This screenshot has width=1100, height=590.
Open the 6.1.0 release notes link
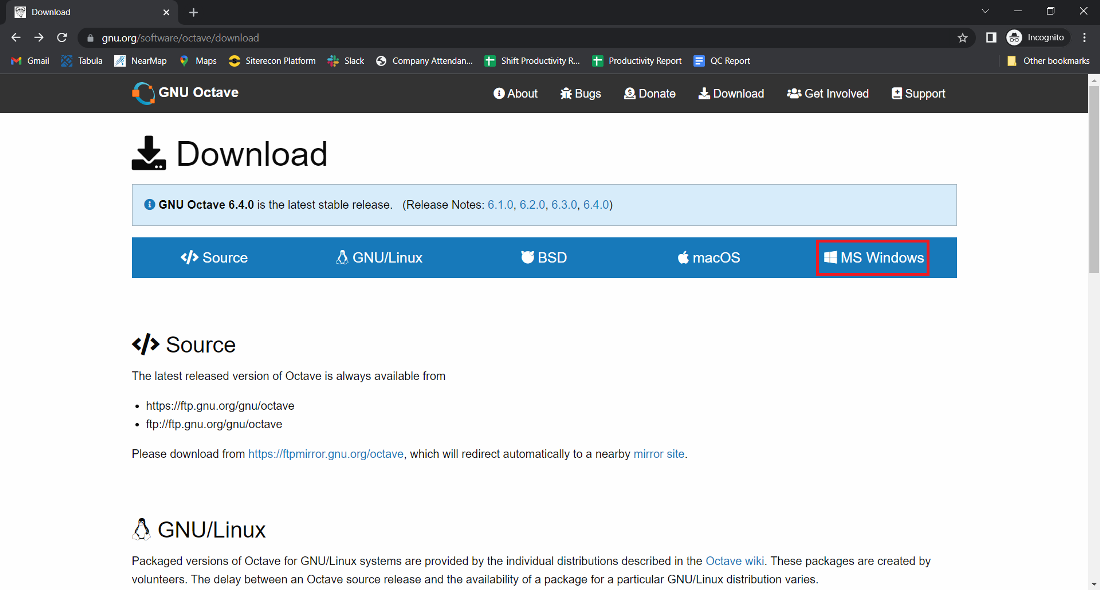pos(500,205)
